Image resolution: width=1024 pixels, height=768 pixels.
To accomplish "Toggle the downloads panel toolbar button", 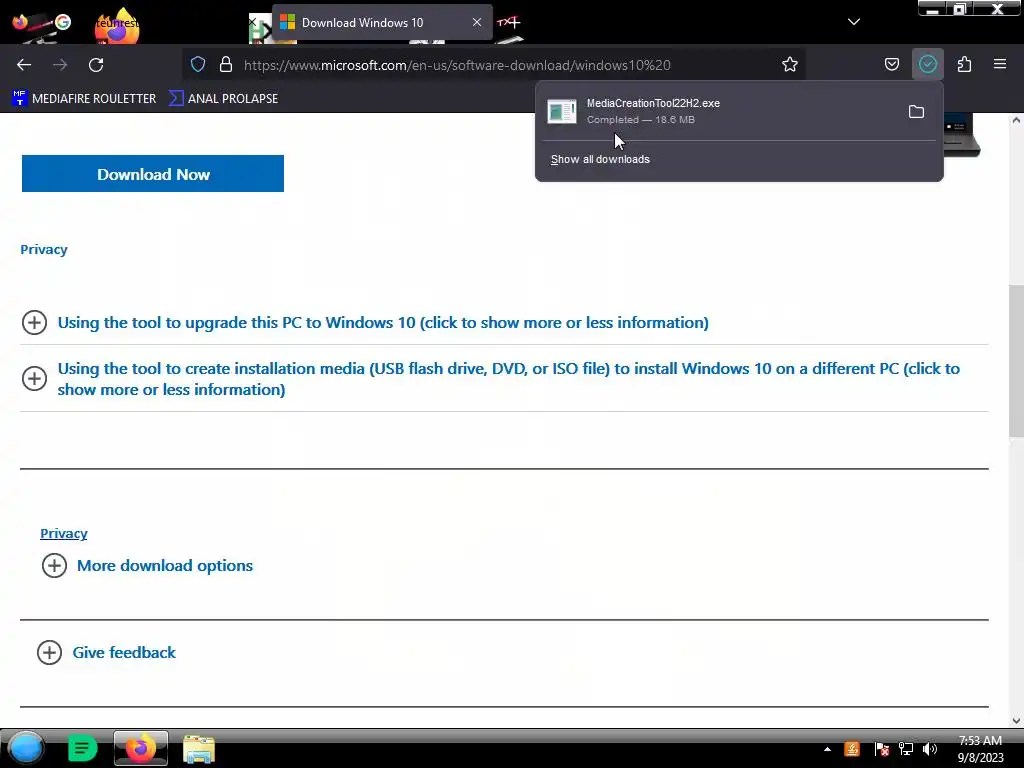I will coord(927,64).
